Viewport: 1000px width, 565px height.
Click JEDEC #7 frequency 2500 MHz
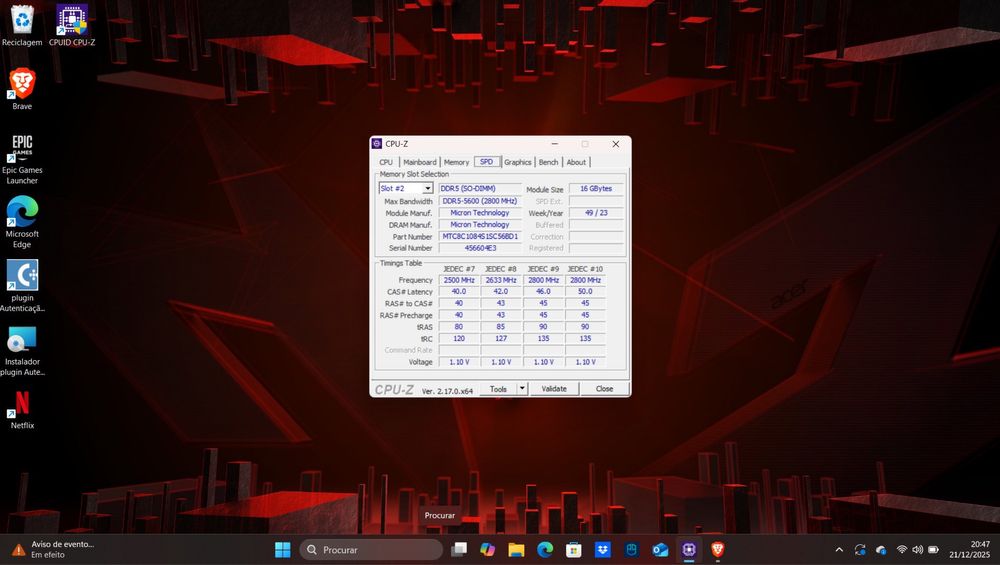click(459, 280)
